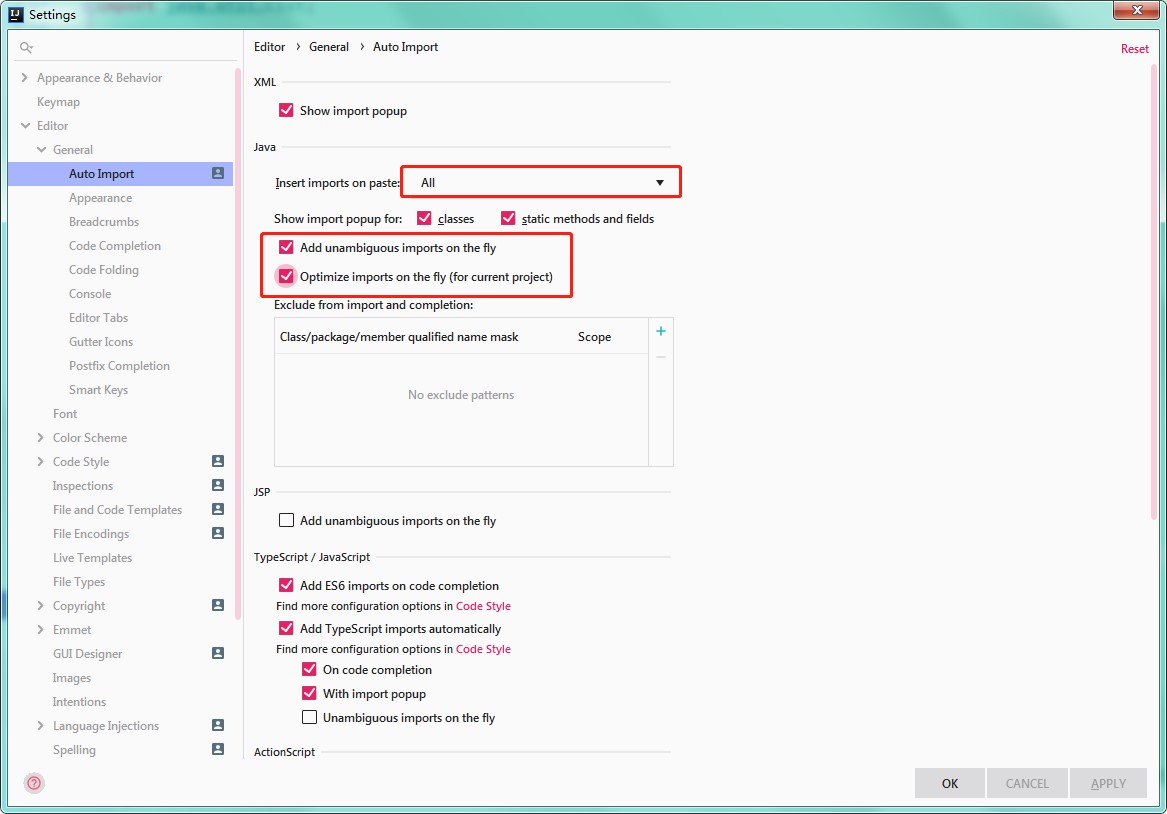Toggle With import popup checkbox
This screenshot has width=1167, height=814.
(x=309, y=693)
